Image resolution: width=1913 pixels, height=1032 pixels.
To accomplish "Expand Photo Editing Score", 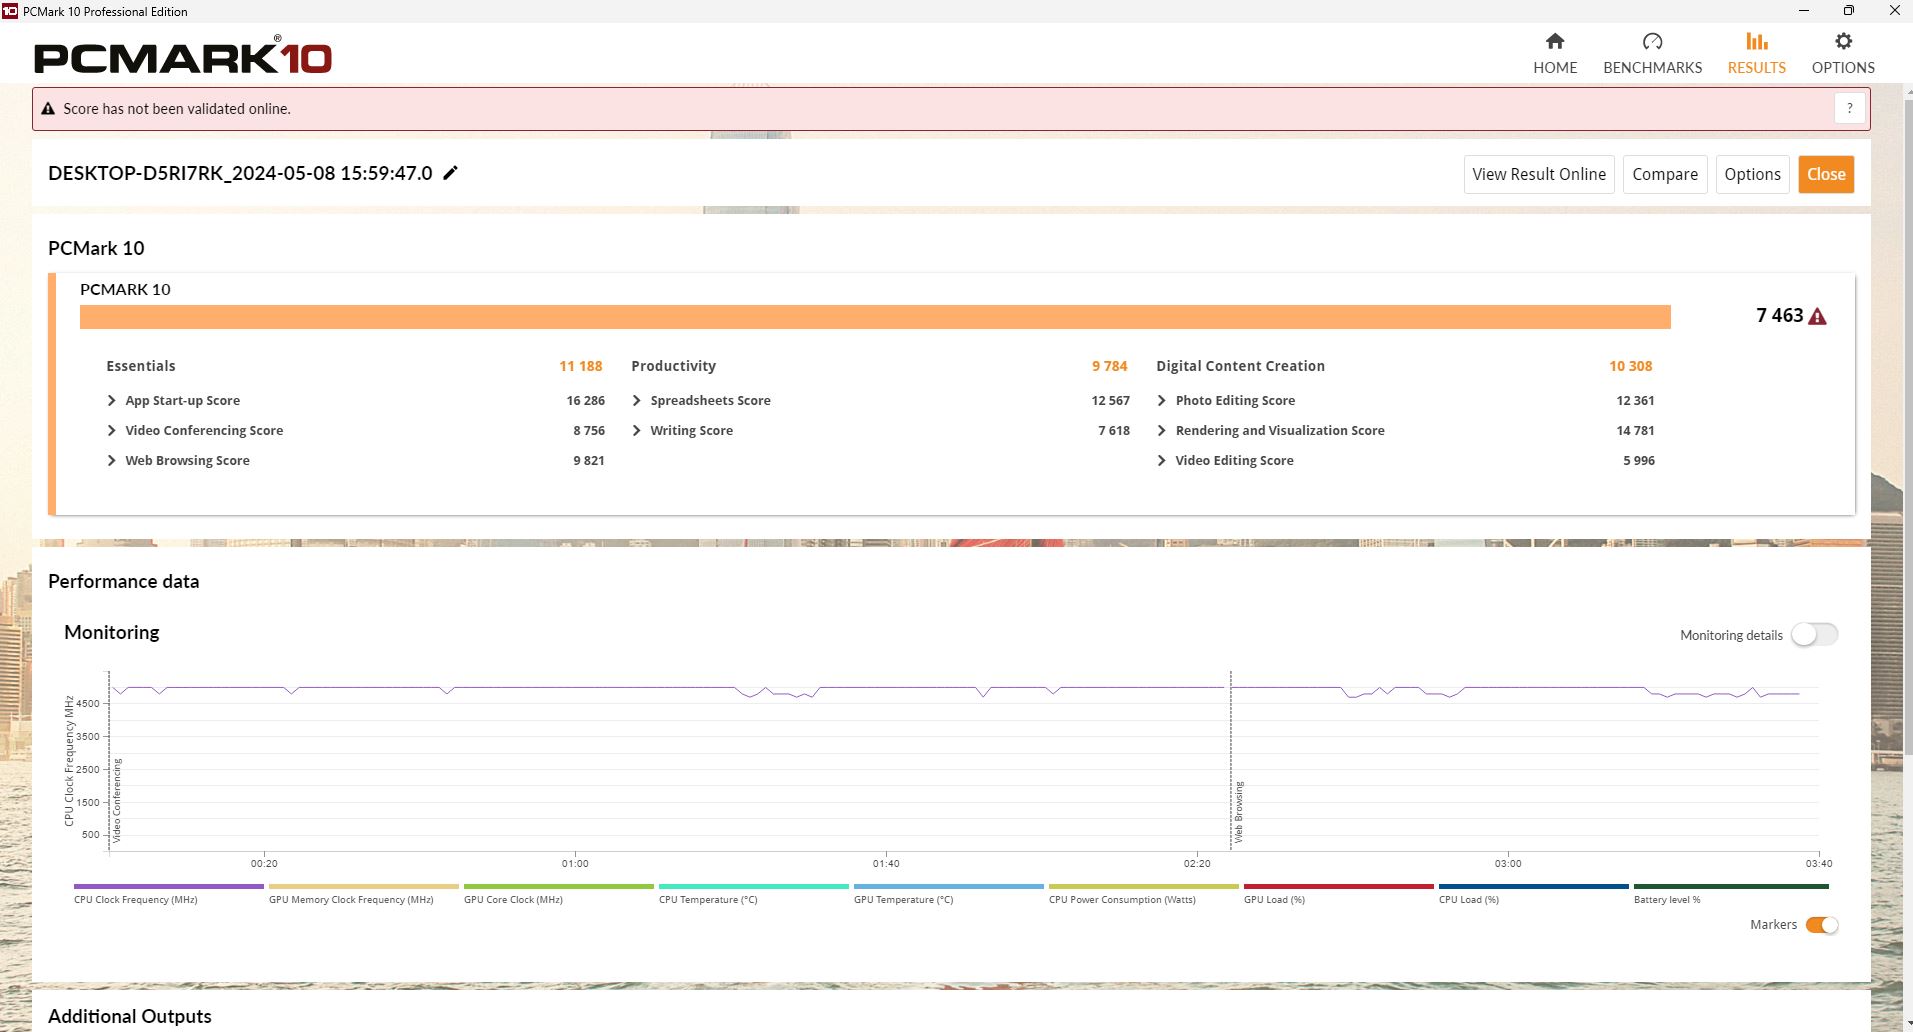I will 1161,400.
